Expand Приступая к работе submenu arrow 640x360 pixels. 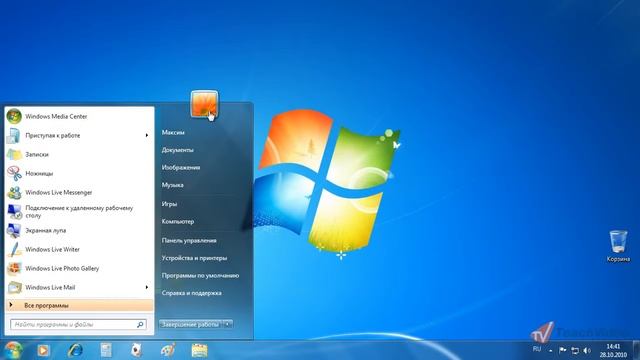[x=147, y=135]
